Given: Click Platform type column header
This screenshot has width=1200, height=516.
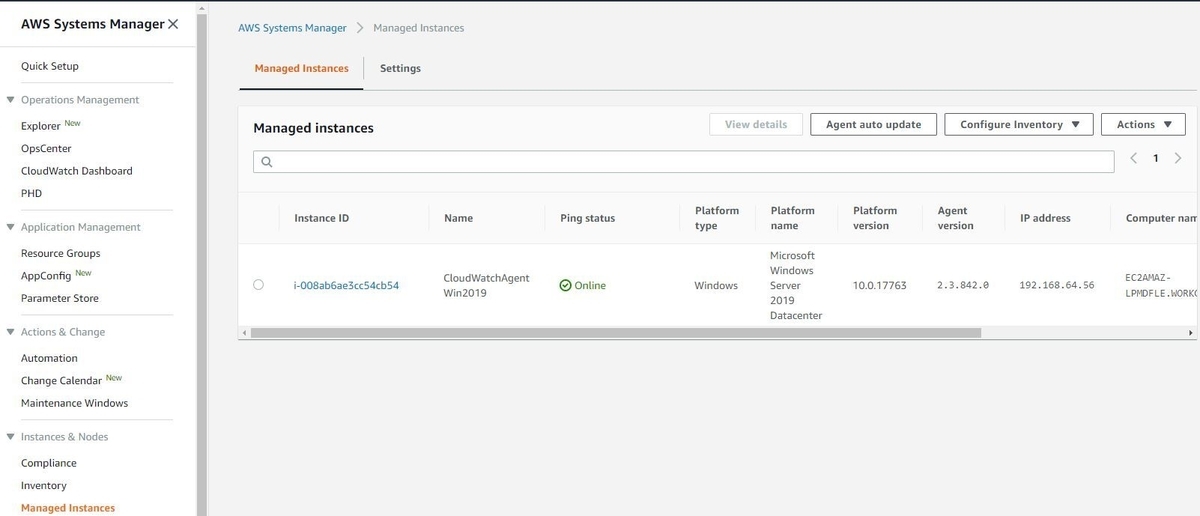Looking at the screenshot, I should [717, 218].
